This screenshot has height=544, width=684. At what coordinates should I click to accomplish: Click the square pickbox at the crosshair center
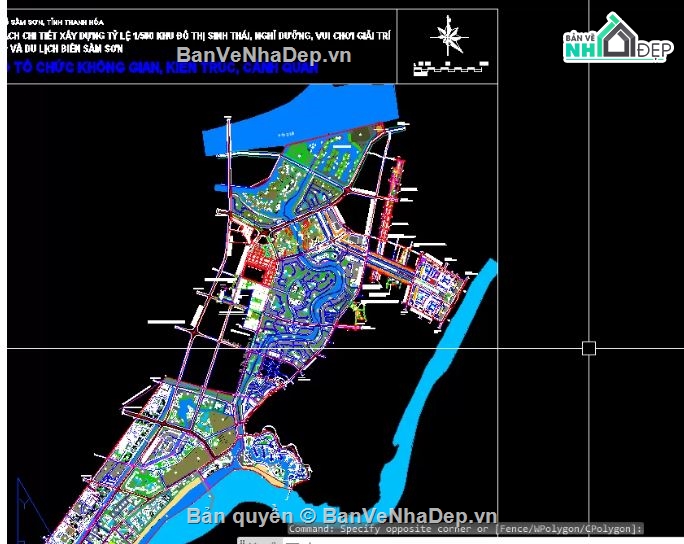589,348
